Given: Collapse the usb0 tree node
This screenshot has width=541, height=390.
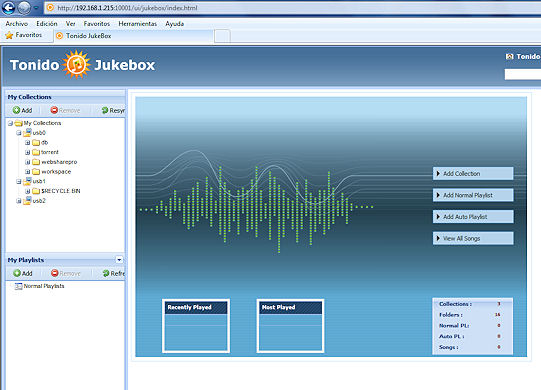Looking at the screenshot, I should [x=19, y=133].
